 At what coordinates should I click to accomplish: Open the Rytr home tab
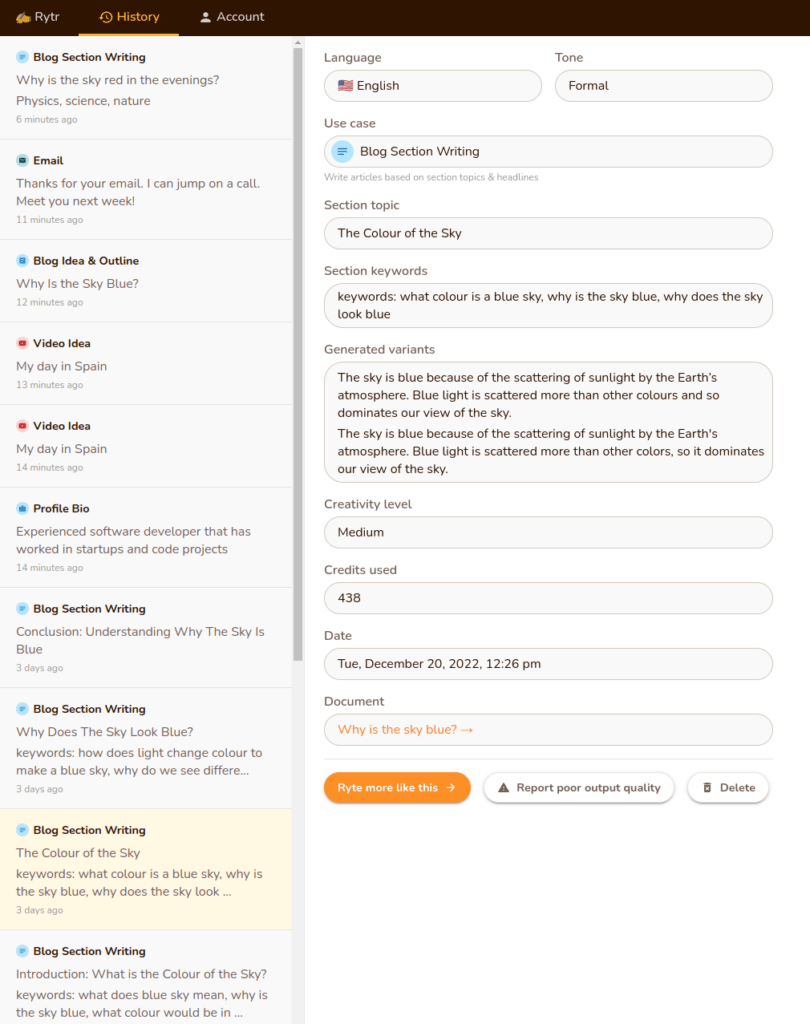[x=38, y=17]
